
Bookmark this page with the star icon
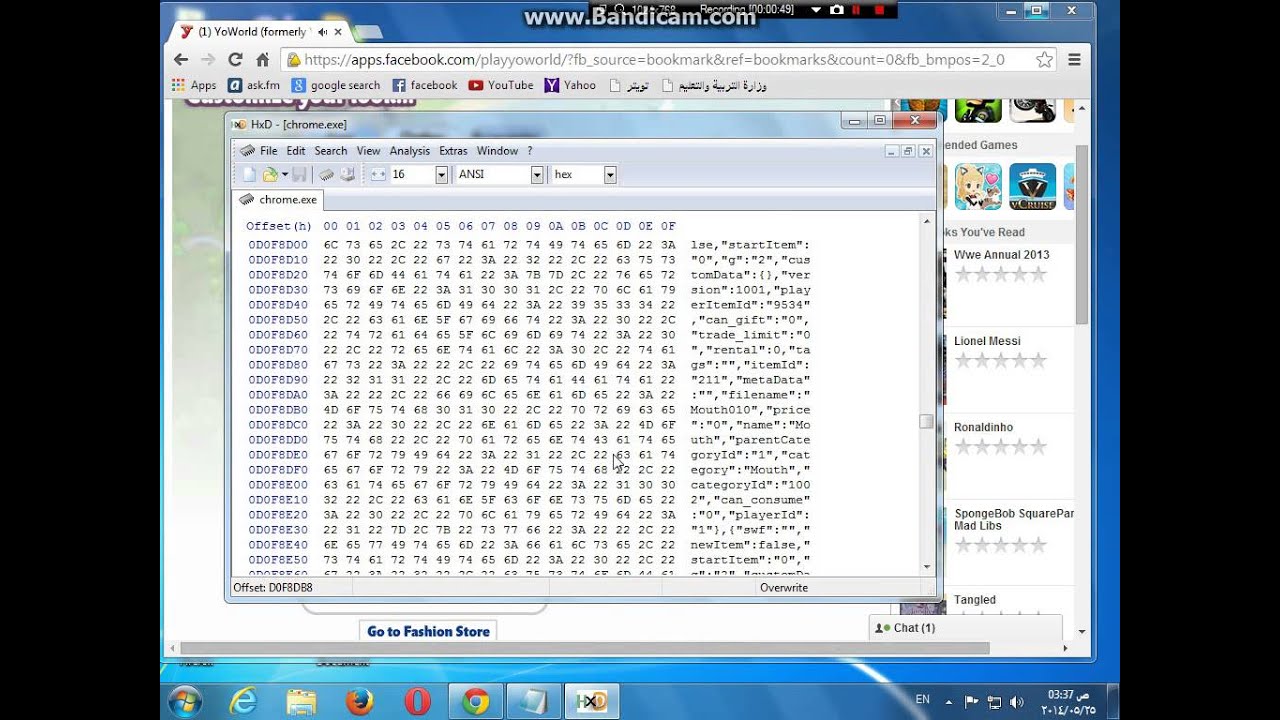[1044, 59]
